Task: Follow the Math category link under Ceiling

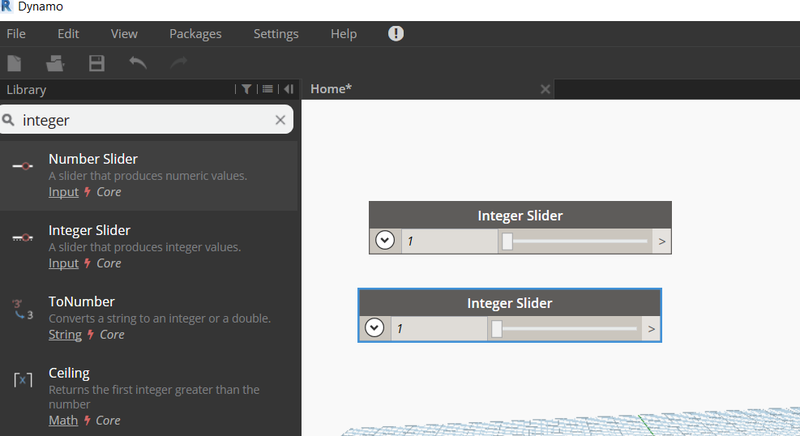Action: (63, 421)
